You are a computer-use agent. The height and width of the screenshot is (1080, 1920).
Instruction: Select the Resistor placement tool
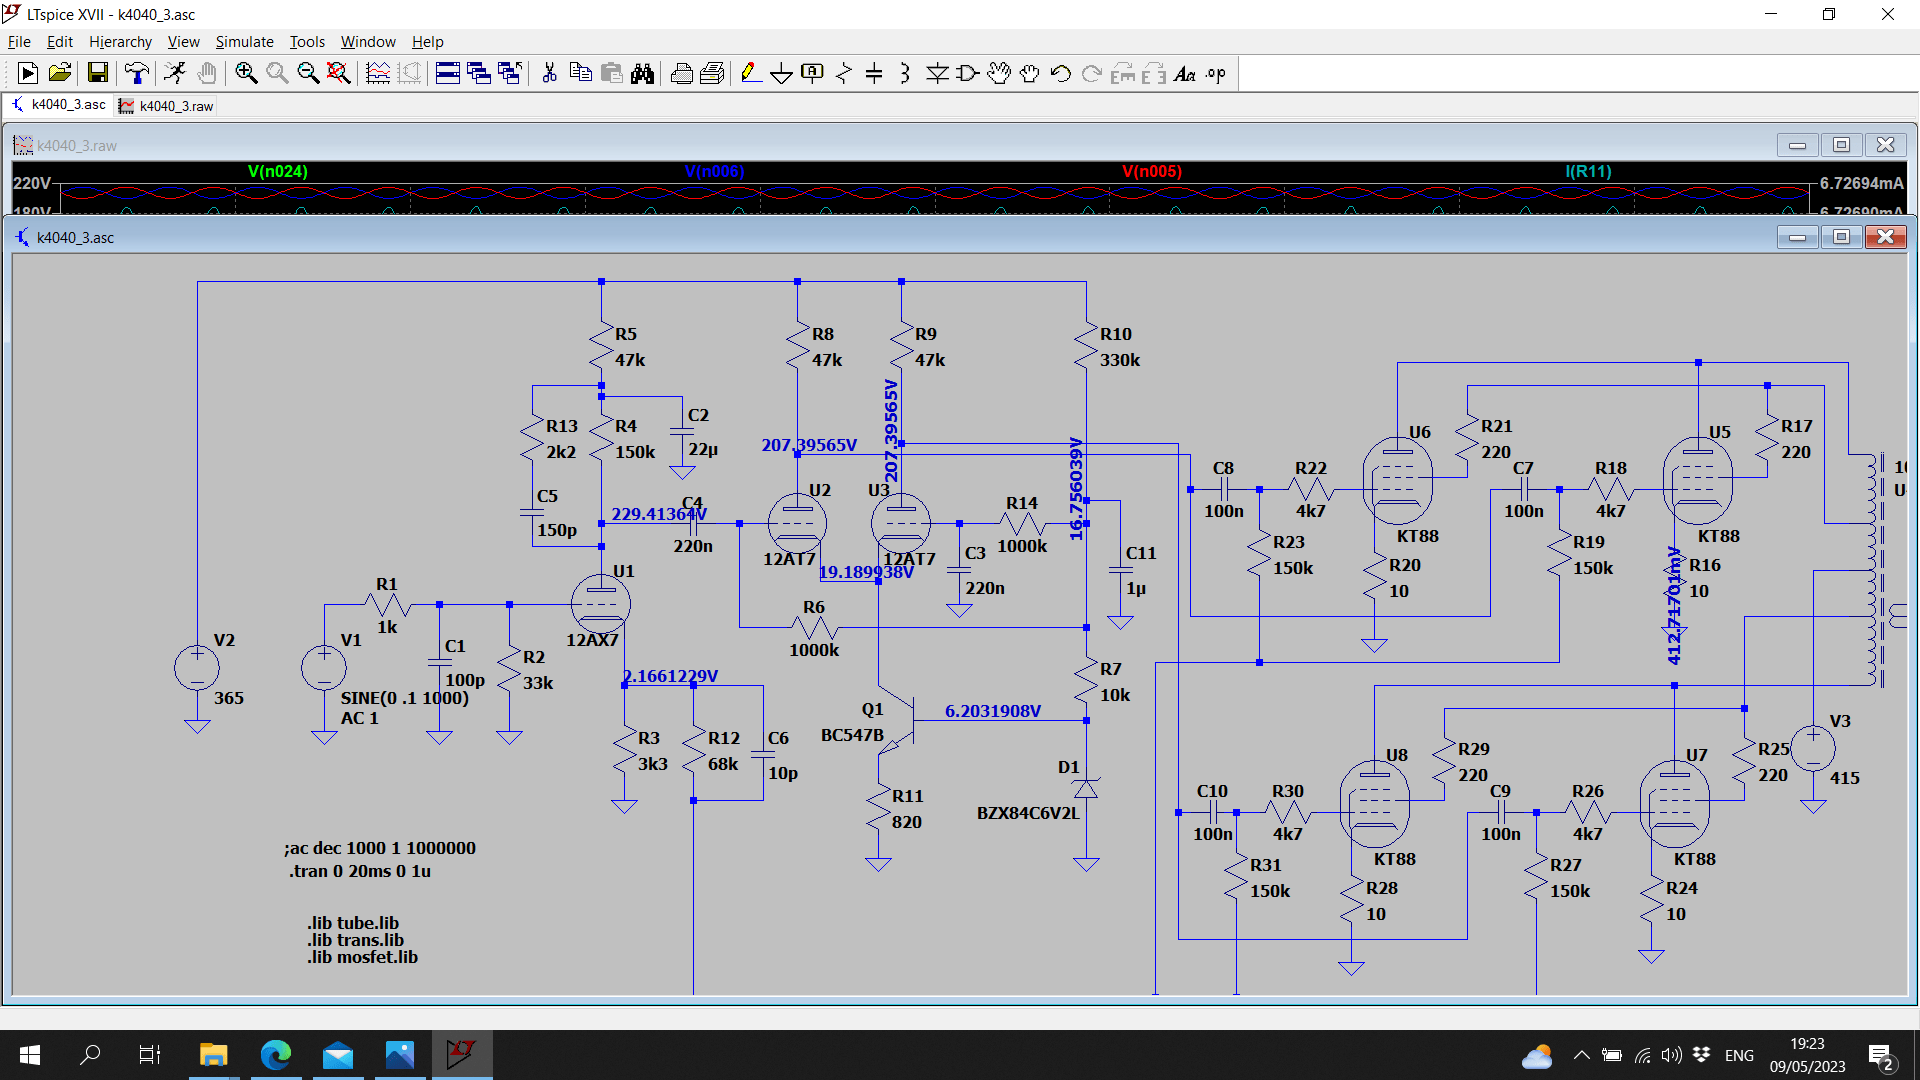pyautogui.click(x=844, y=73)
